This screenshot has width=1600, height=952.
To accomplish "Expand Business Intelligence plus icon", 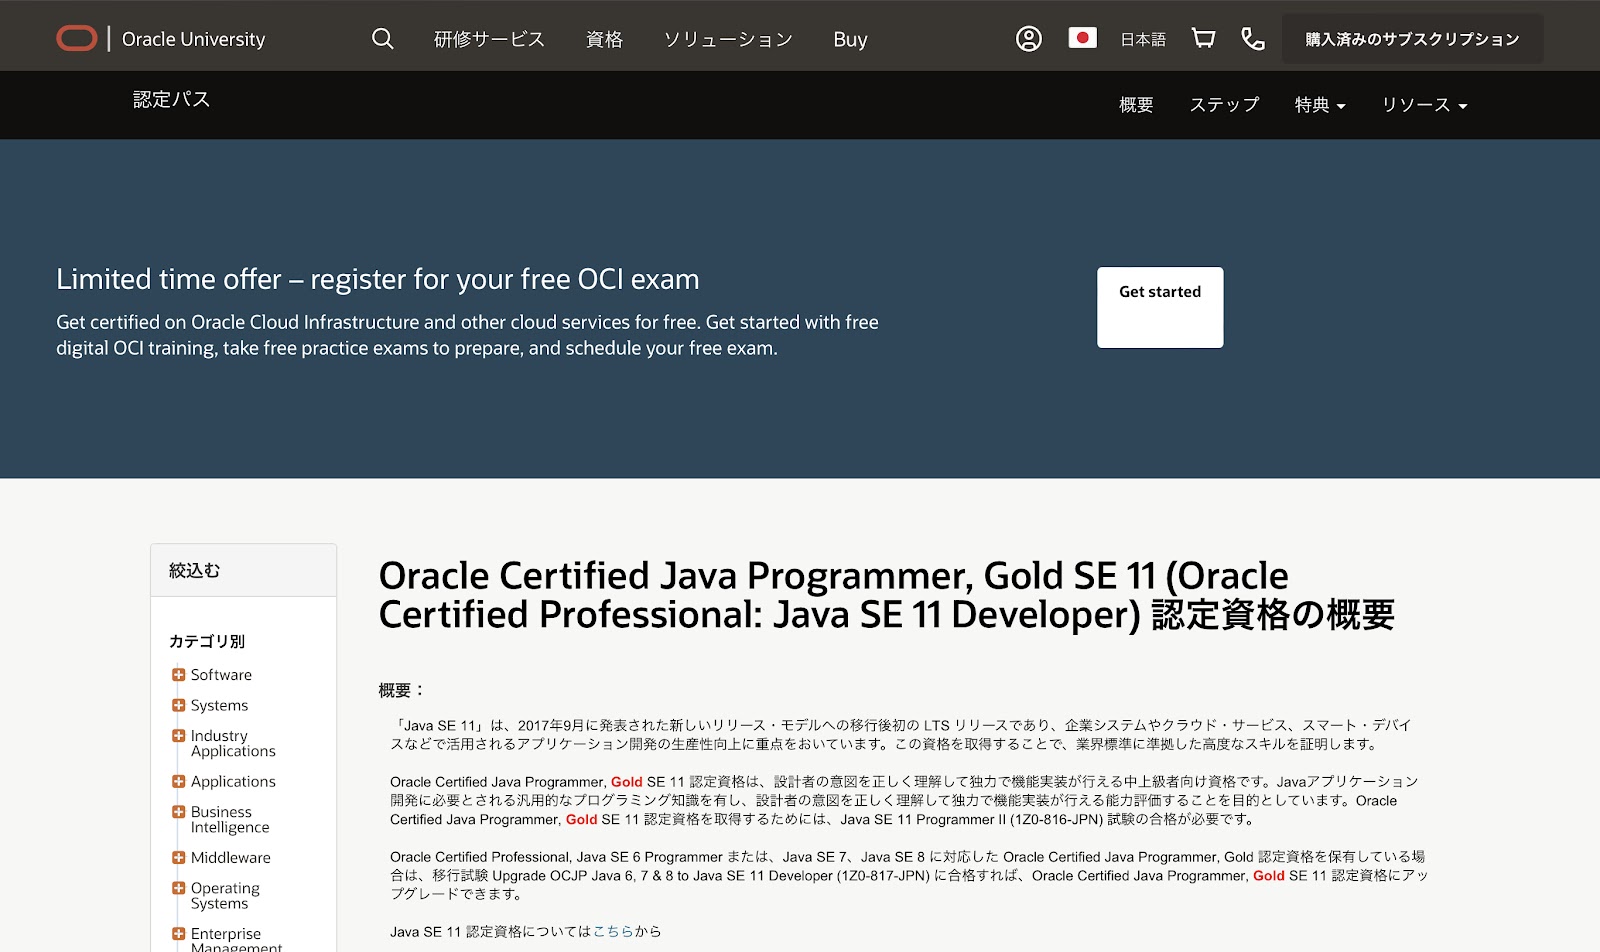I will point(178,812).
